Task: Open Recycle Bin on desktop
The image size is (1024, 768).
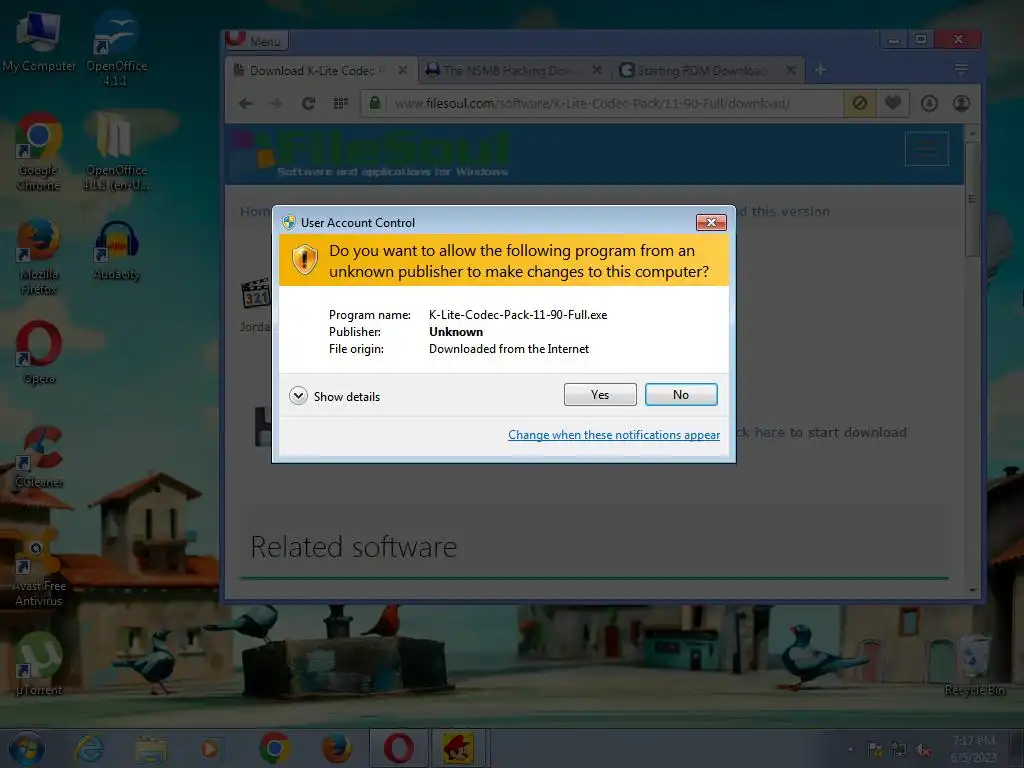Action: coord(974,665)
